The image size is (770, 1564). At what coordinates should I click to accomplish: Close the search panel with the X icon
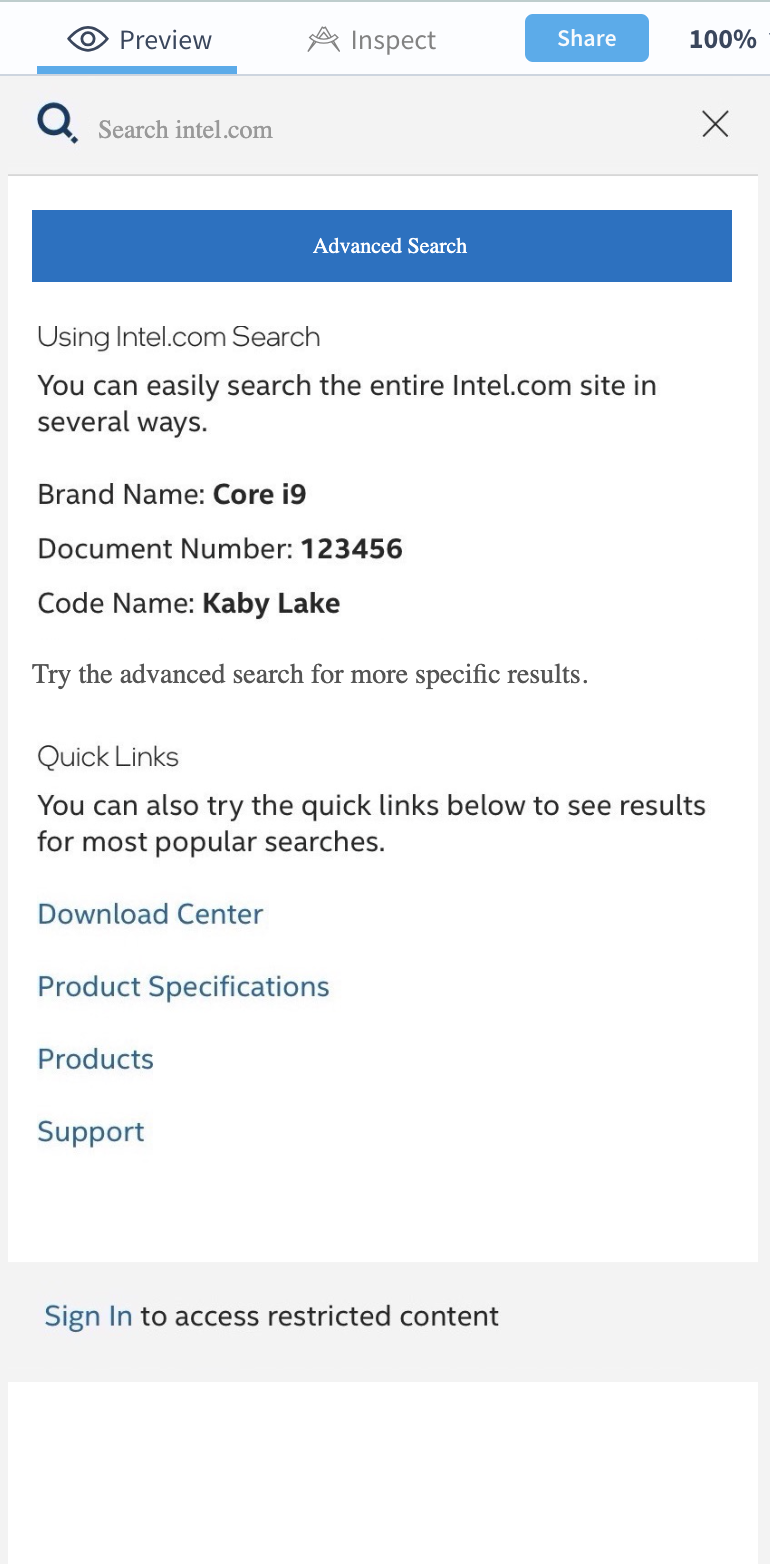coord(715,124)
